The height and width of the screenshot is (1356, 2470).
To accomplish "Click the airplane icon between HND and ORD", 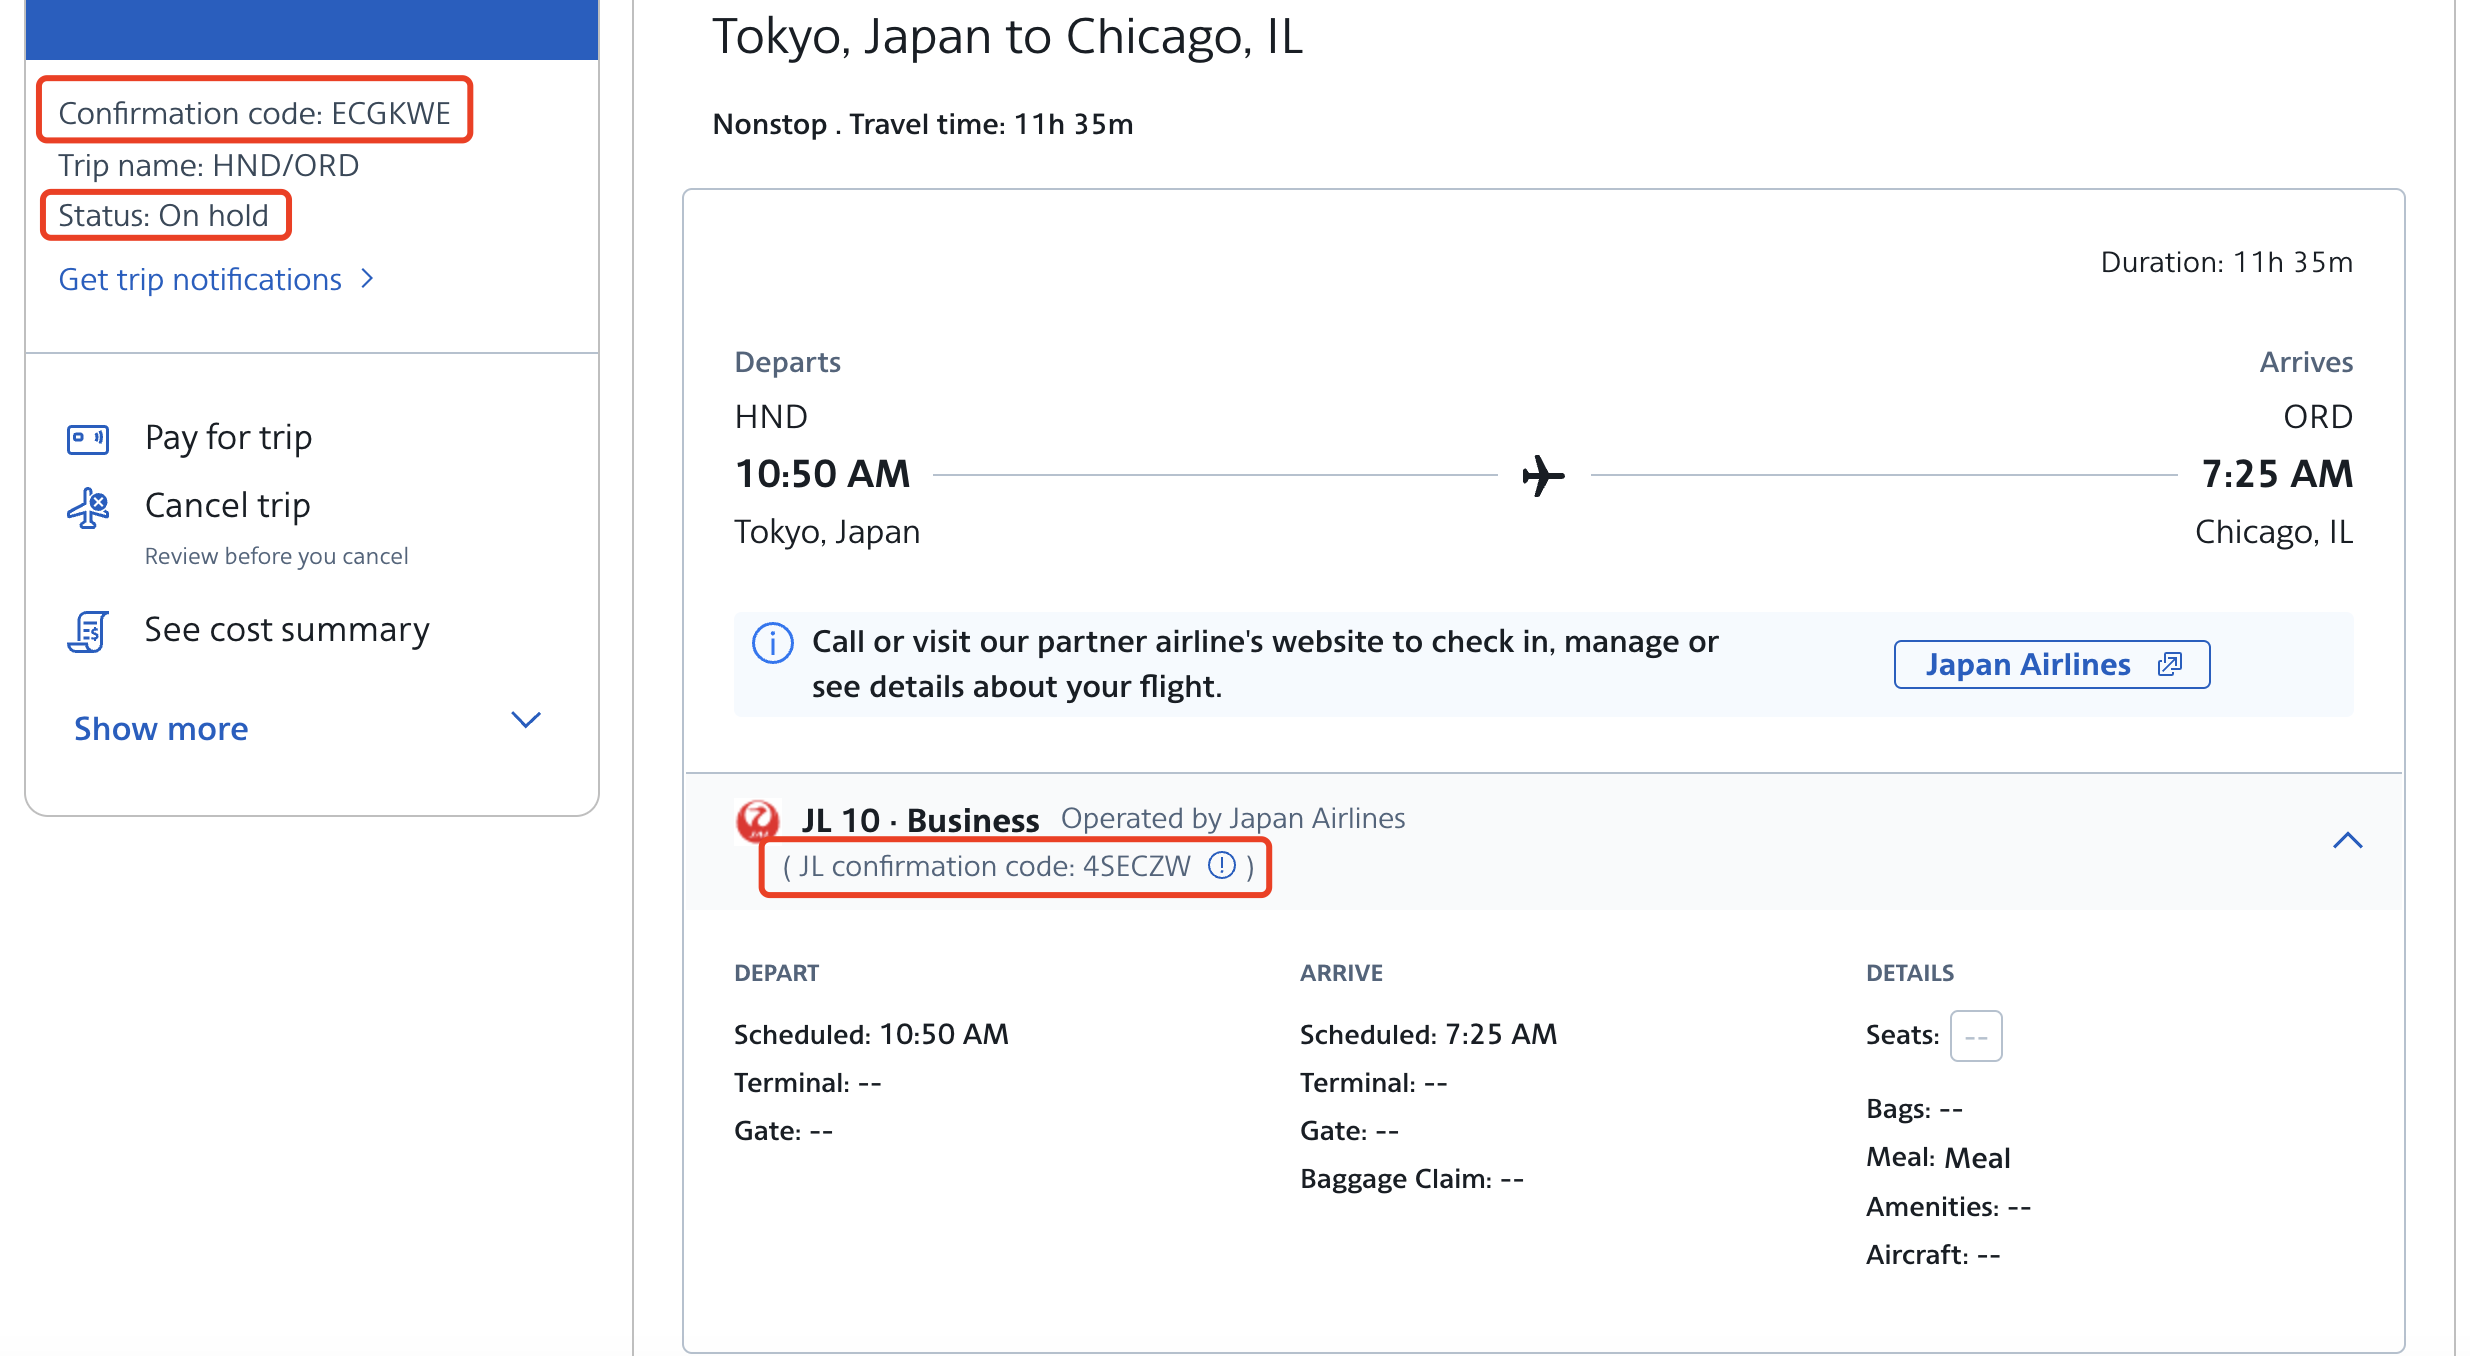I will click(1543, 475).
